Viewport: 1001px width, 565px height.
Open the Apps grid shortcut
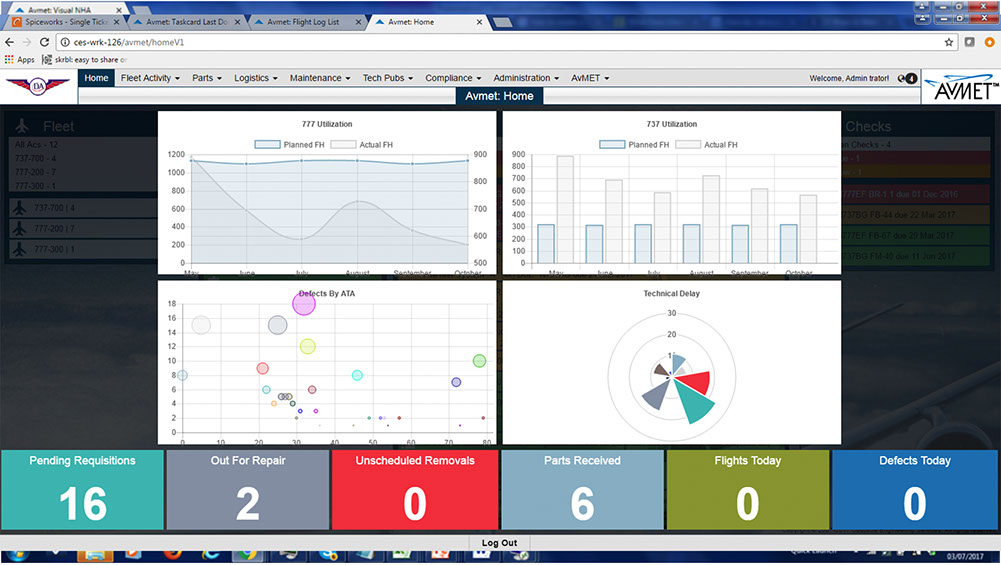[x=20, y=59]
